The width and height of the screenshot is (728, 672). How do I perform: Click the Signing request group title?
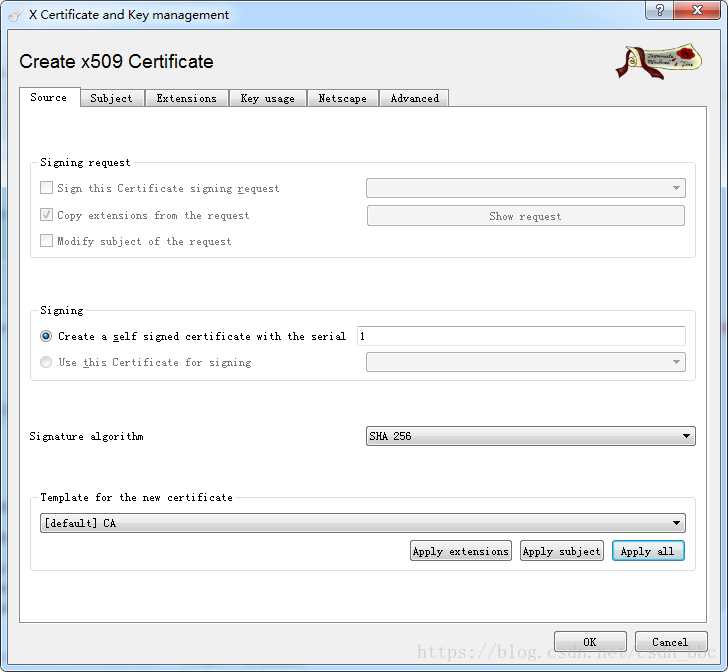85,163
